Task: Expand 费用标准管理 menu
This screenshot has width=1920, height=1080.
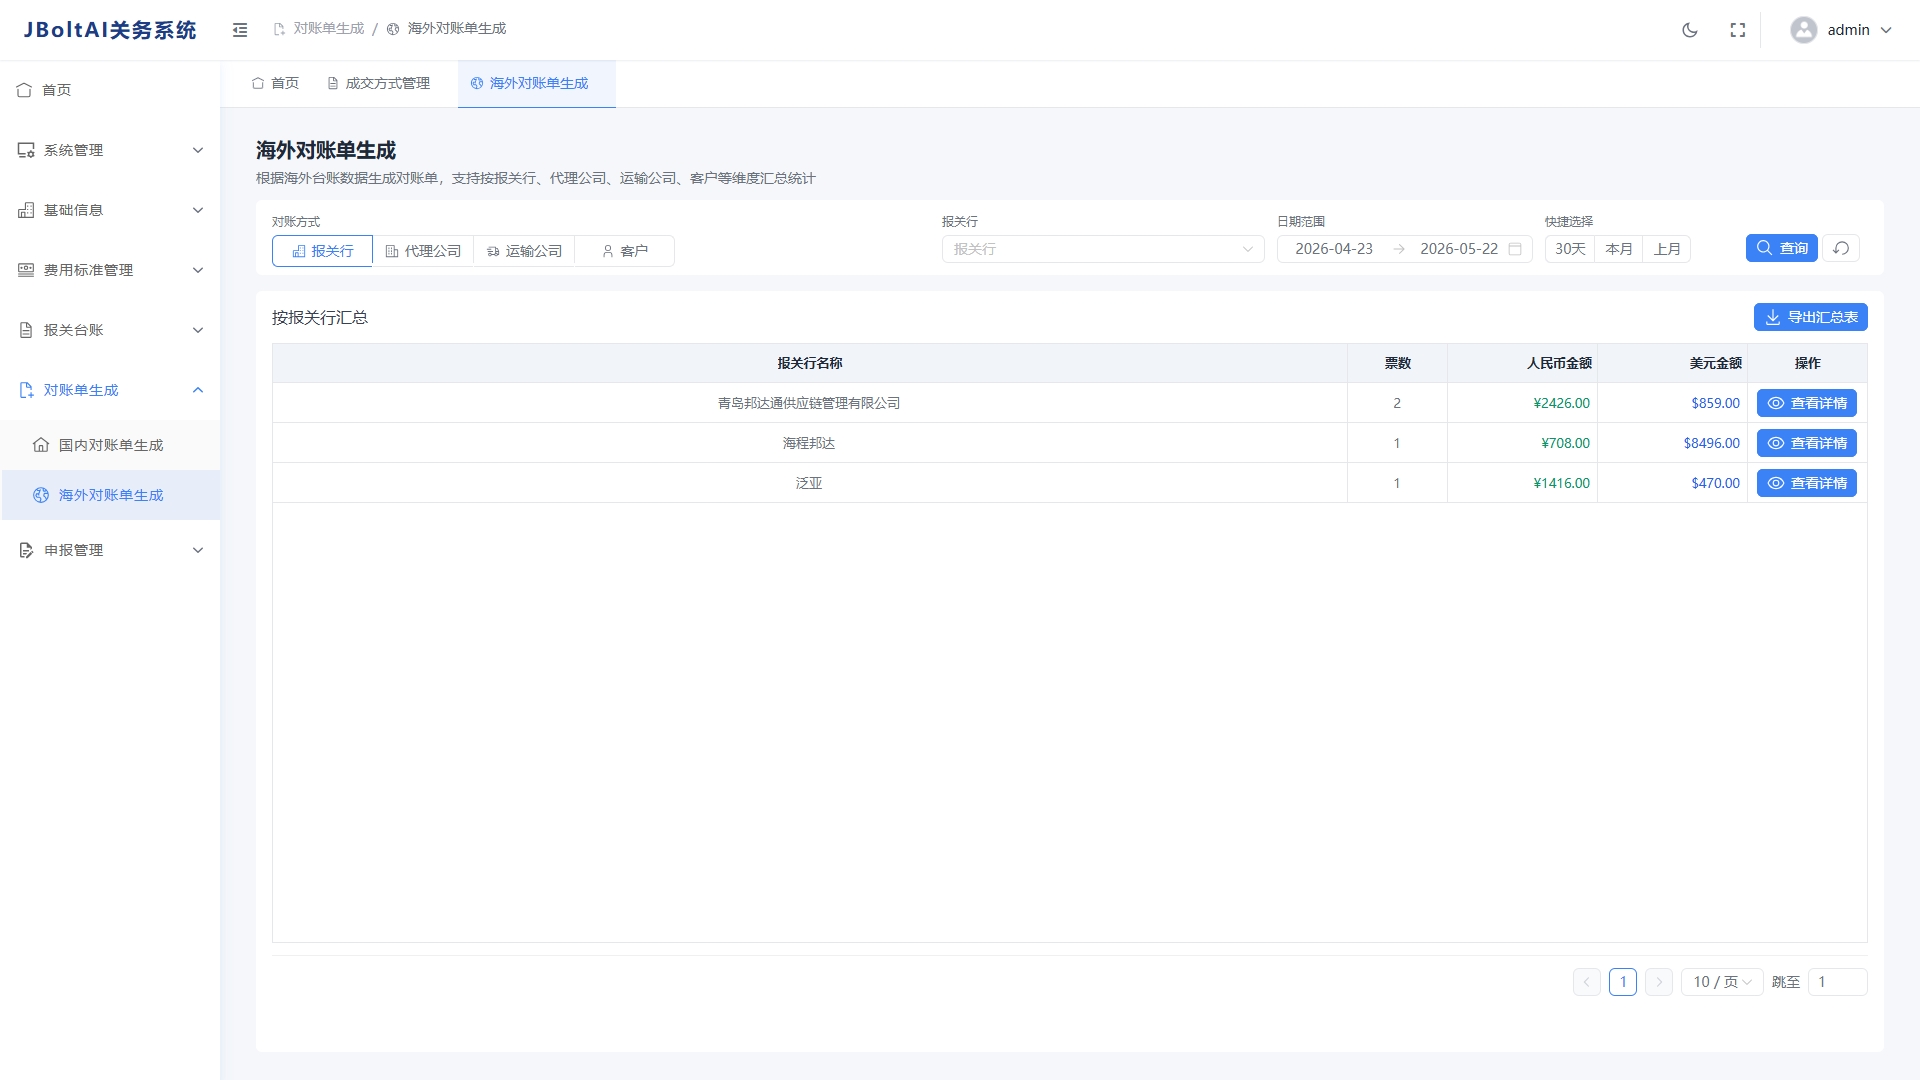Action: pos(110,270)
